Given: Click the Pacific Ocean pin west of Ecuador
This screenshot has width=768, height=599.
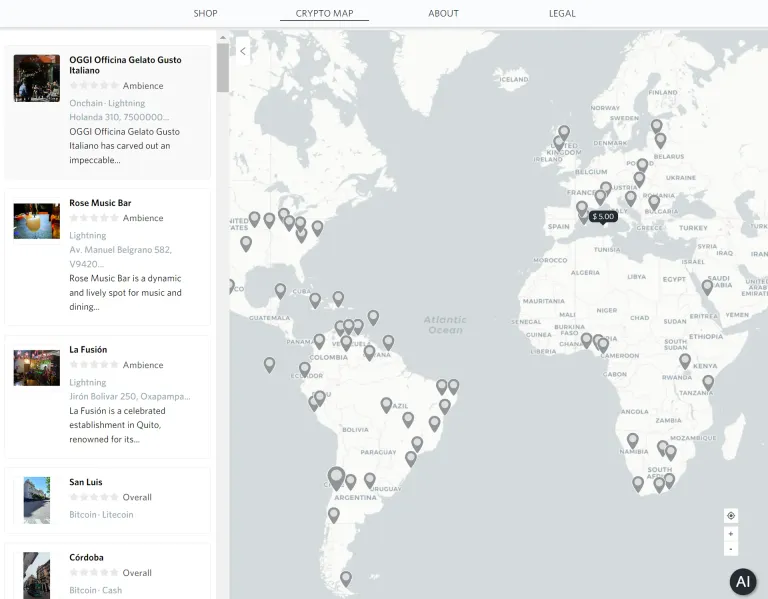Looking at the screenshot, I should coord(269,365).
